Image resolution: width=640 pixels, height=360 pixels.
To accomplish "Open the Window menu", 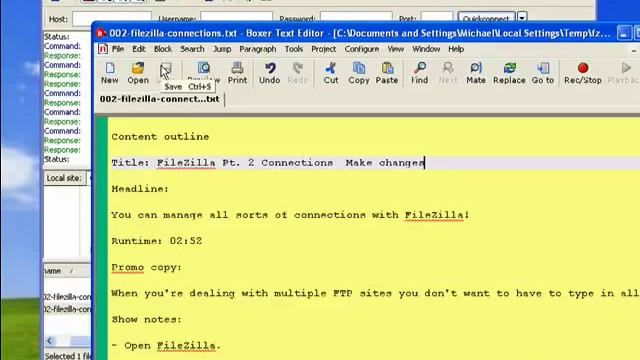I will (x=426, y=49).
